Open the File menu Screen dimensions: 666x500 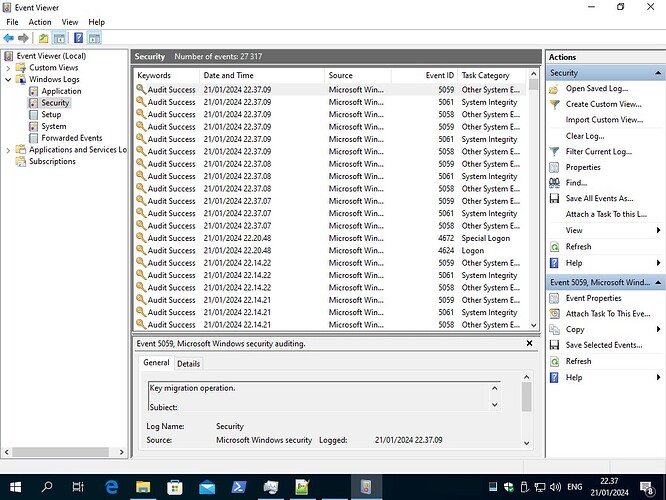pyautogui.click(x=12, y=22)
